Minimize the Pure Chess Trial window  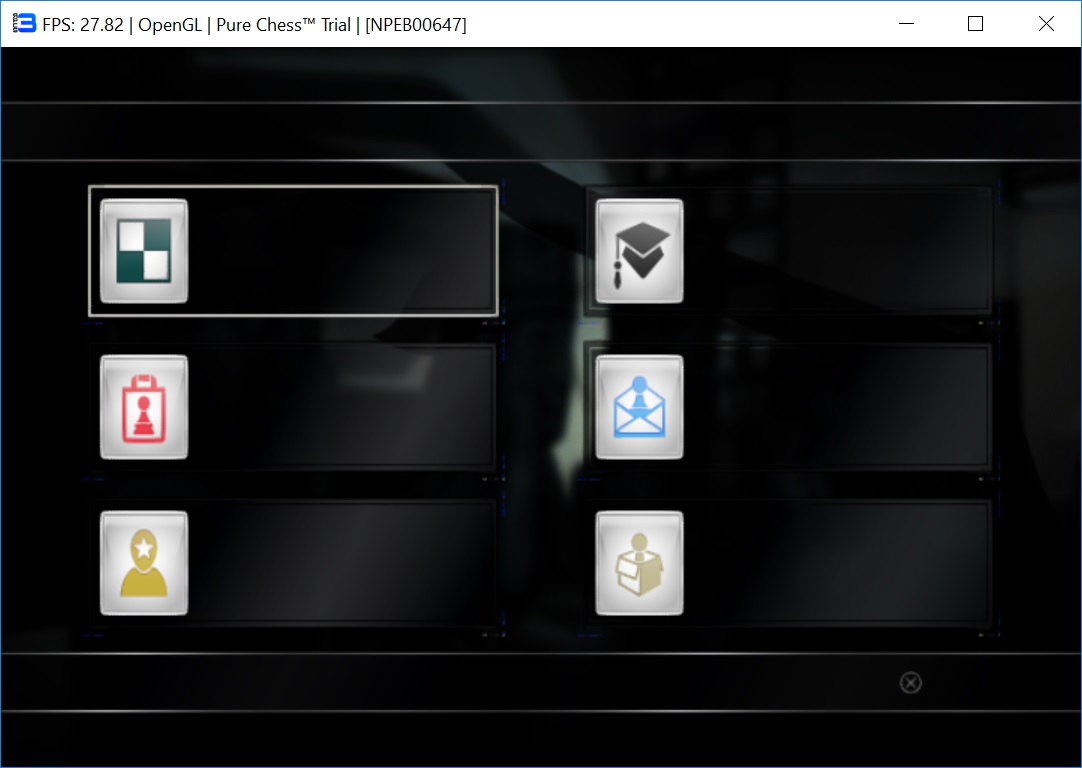(907, 24)
